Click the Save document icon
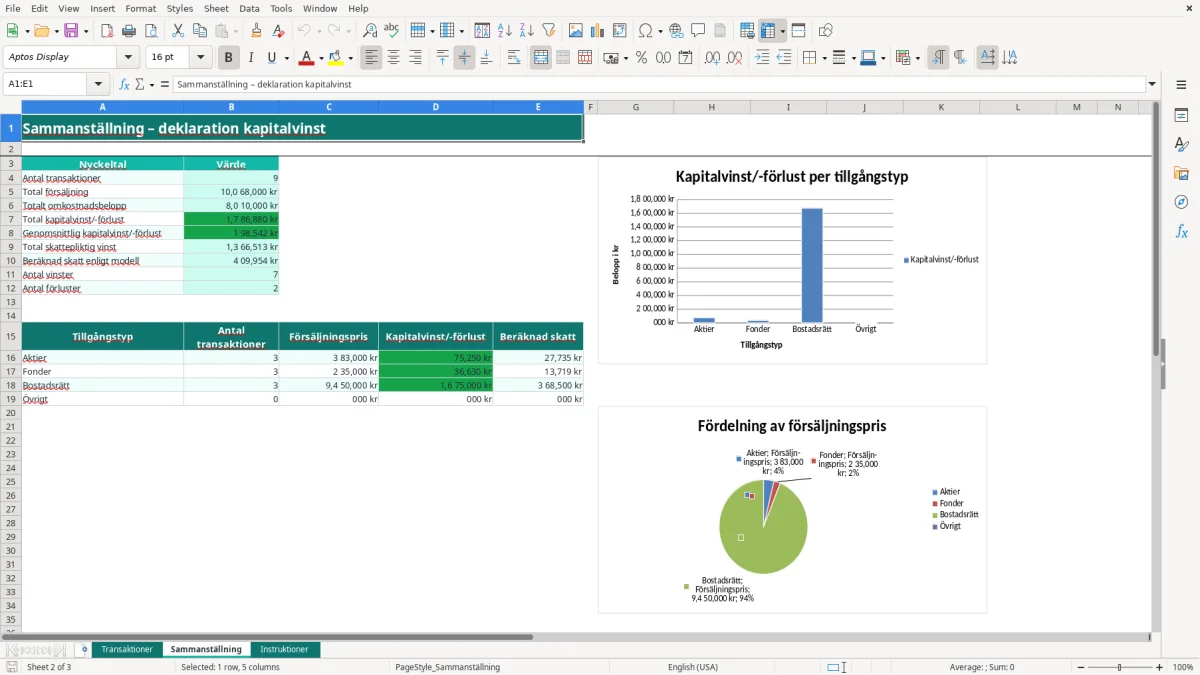Viewport: 1200px width, 675px height. pos(71,31)
